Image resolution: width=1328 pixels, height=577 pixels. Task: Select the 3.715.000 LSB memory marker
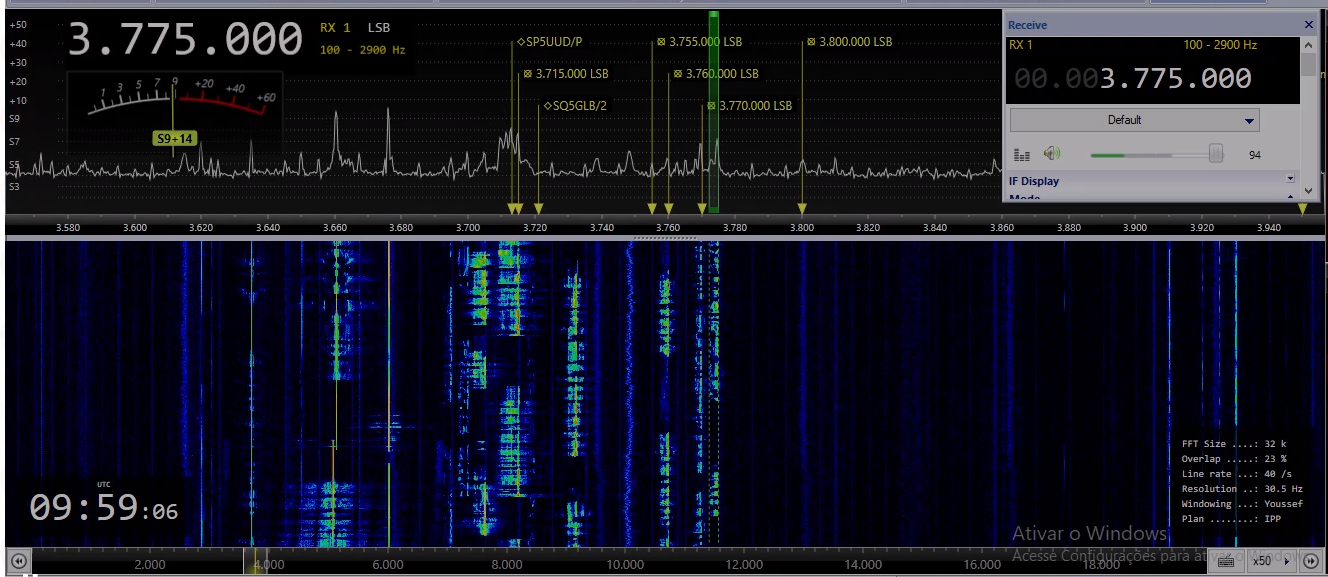point(566,74)
